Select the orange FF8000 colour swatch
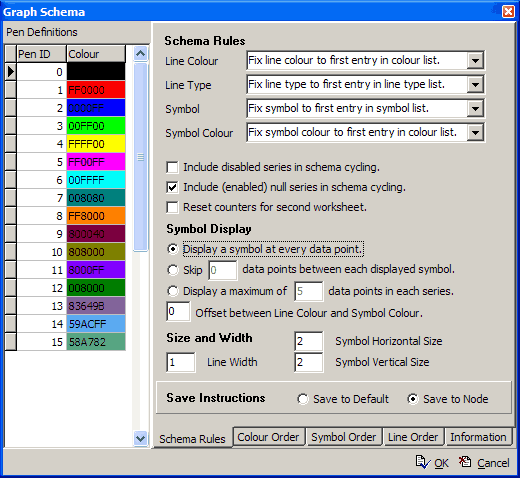 tap(96, 216)
